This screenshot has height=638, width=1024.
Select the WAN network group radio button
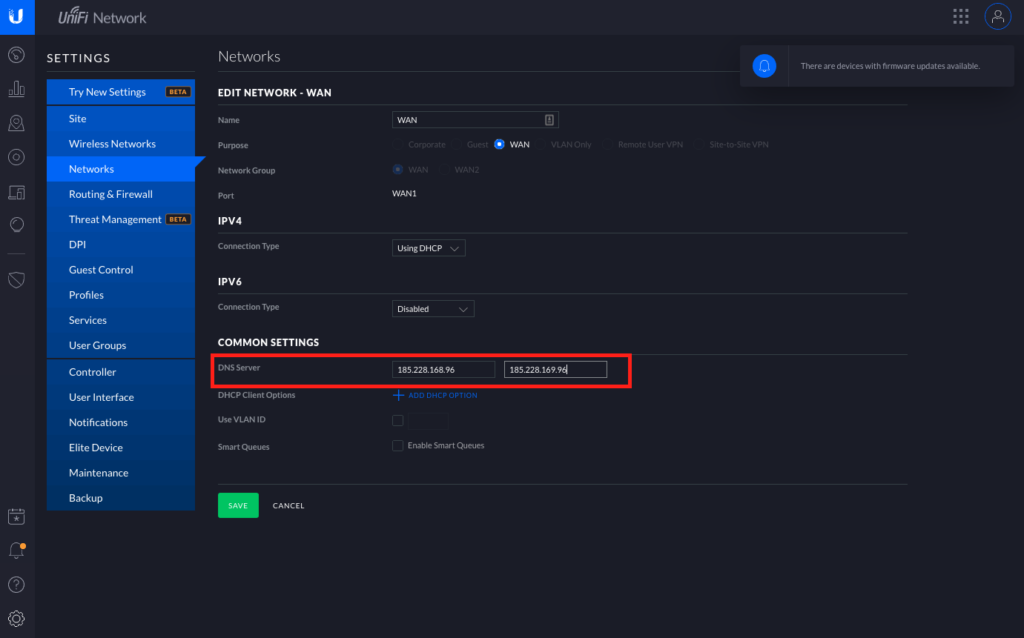[398, 169]
